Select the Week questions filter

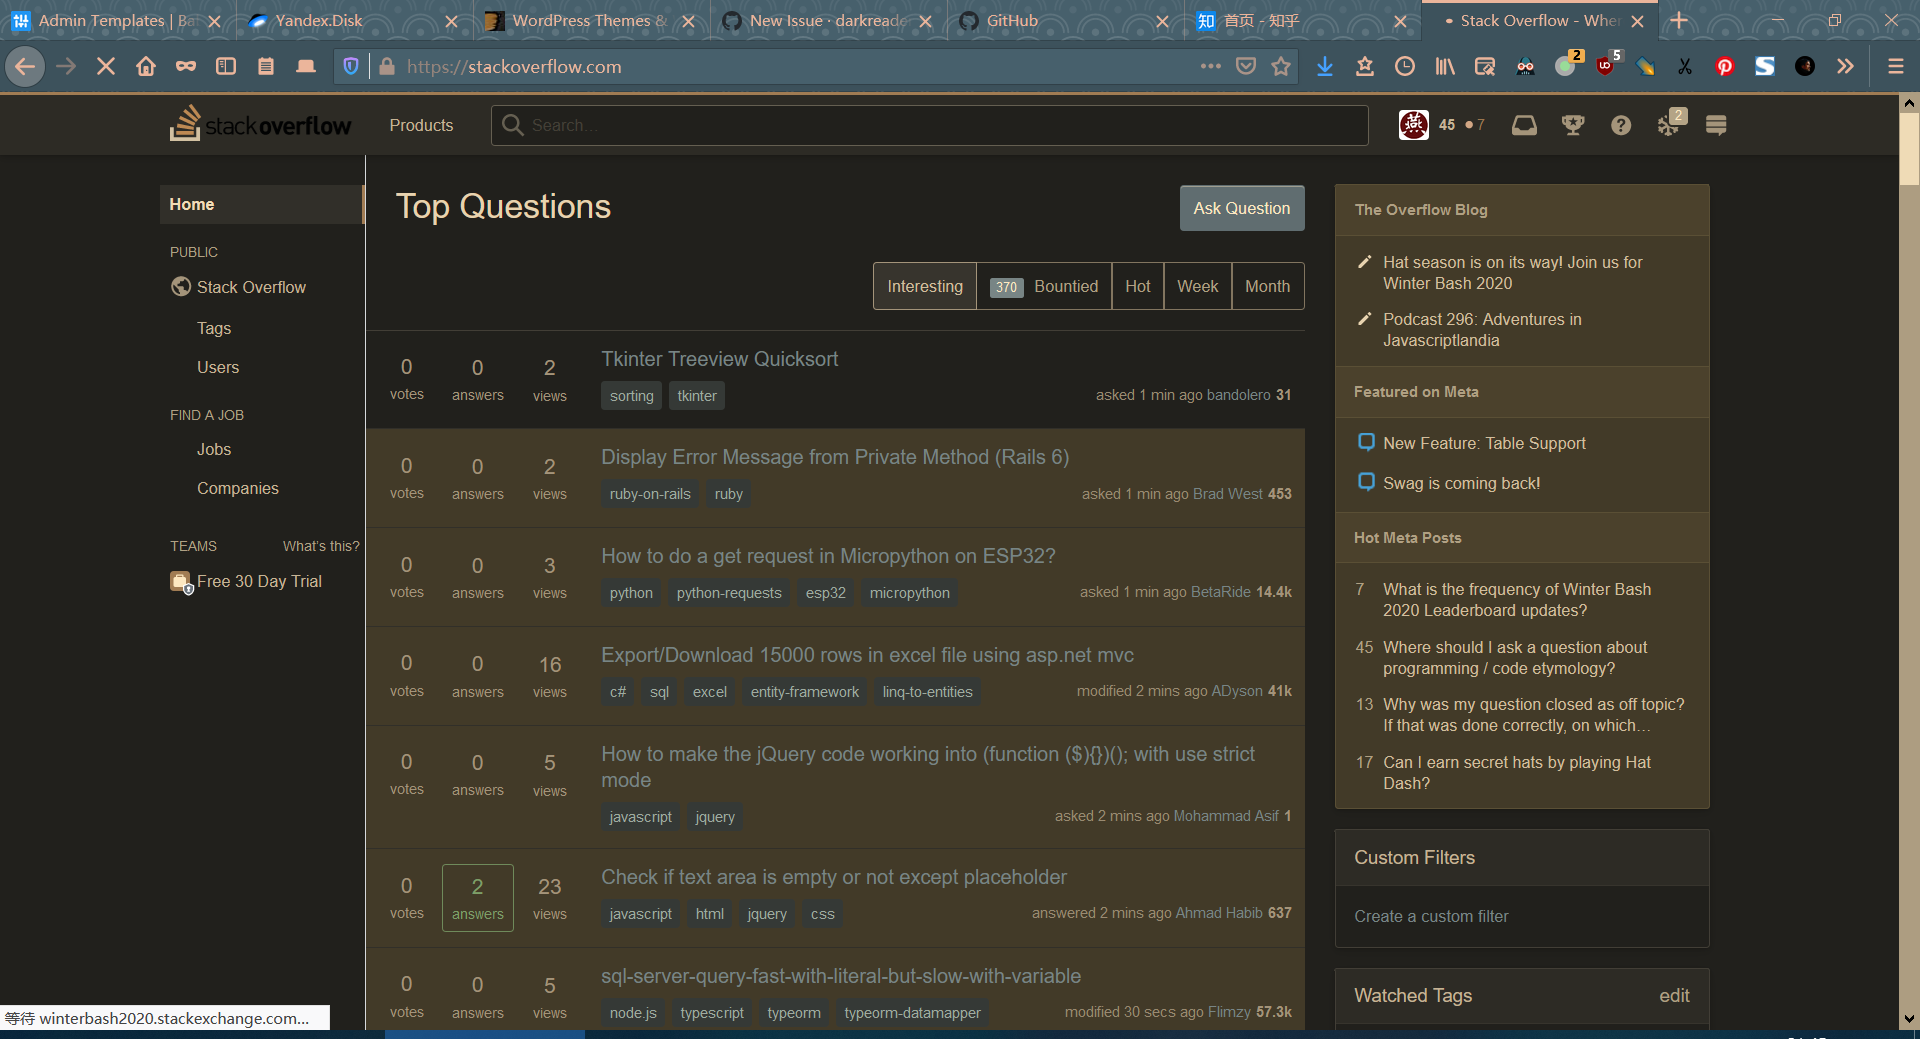(1197, 286)
